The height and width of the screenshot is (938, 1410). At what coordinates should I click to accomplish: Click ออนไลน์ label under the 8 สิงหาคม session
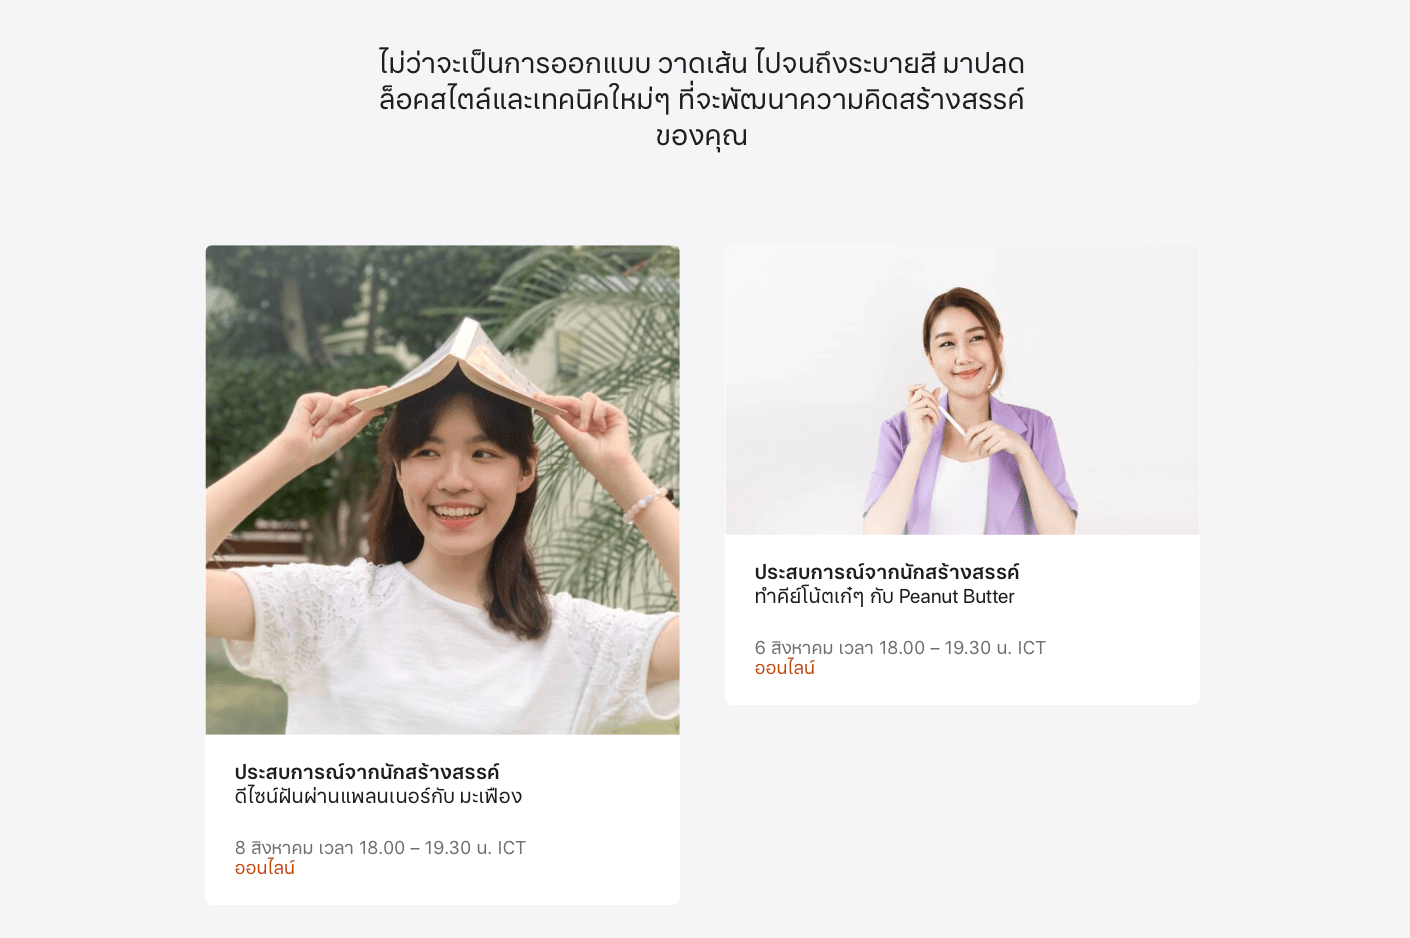(x=264, y=868)
